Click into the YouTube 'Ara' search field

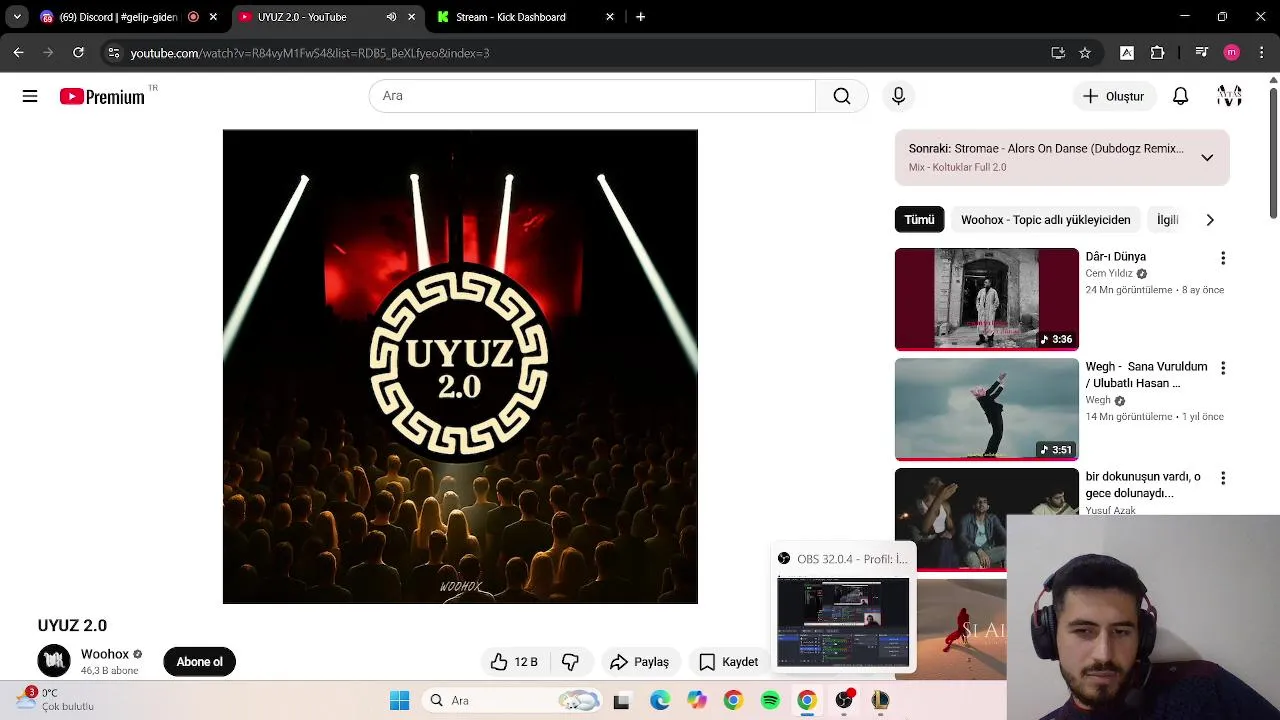592,96
